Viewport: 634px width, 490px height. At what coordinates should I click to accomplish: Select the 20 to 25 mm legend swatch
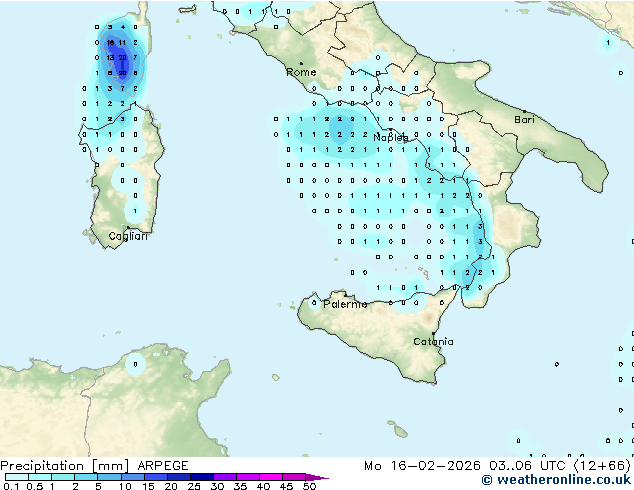point(178,477)
